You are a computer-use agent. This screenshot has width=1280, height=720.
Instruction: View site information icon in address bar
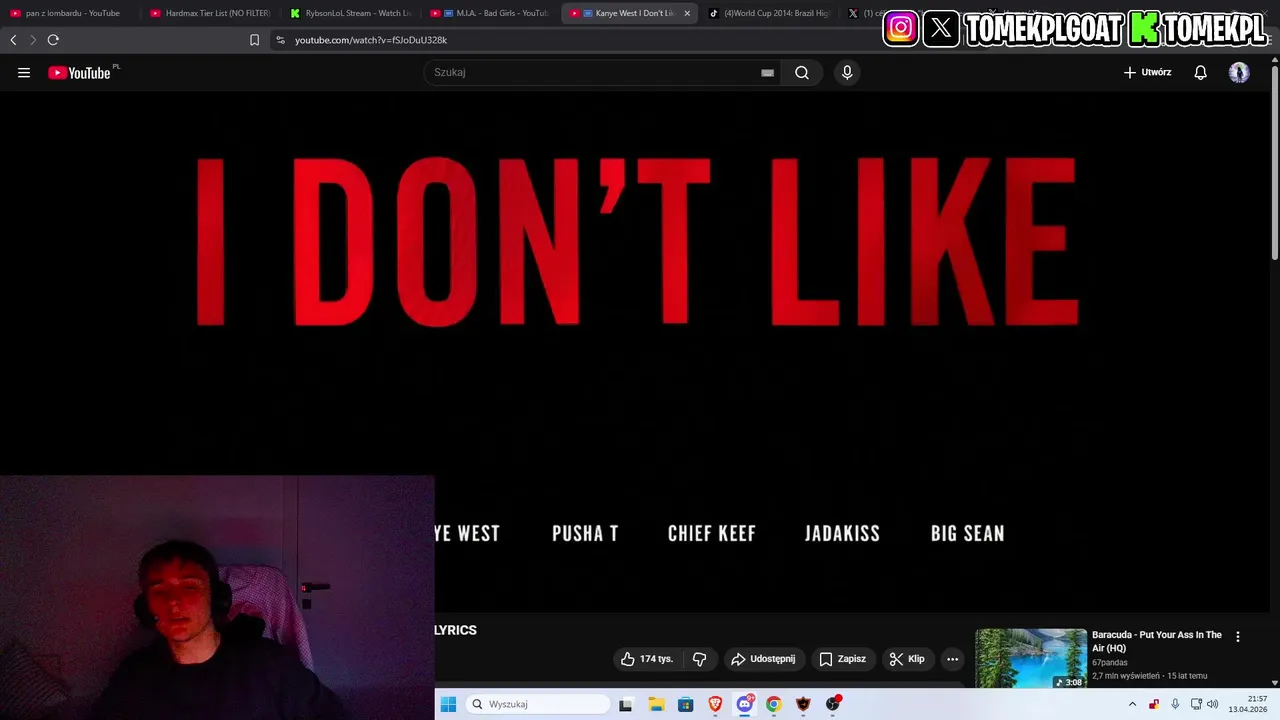pos(280,40)
